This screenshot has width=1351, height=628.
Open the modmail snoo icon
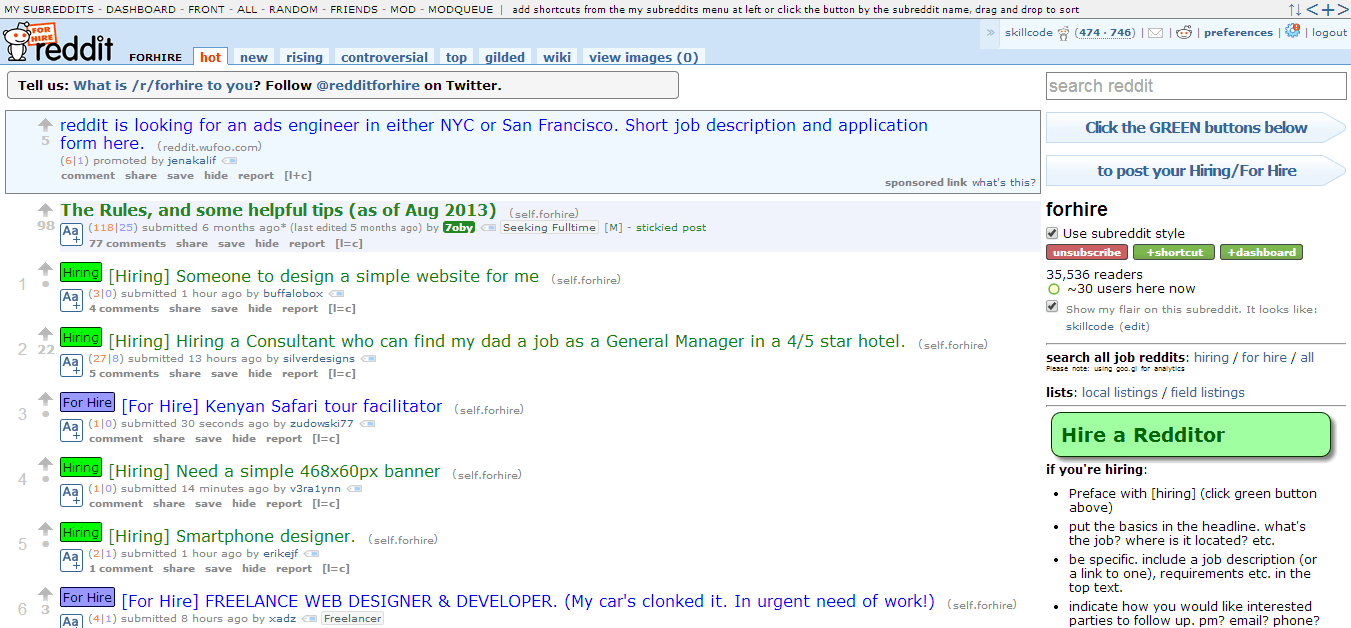(1184, 32)
